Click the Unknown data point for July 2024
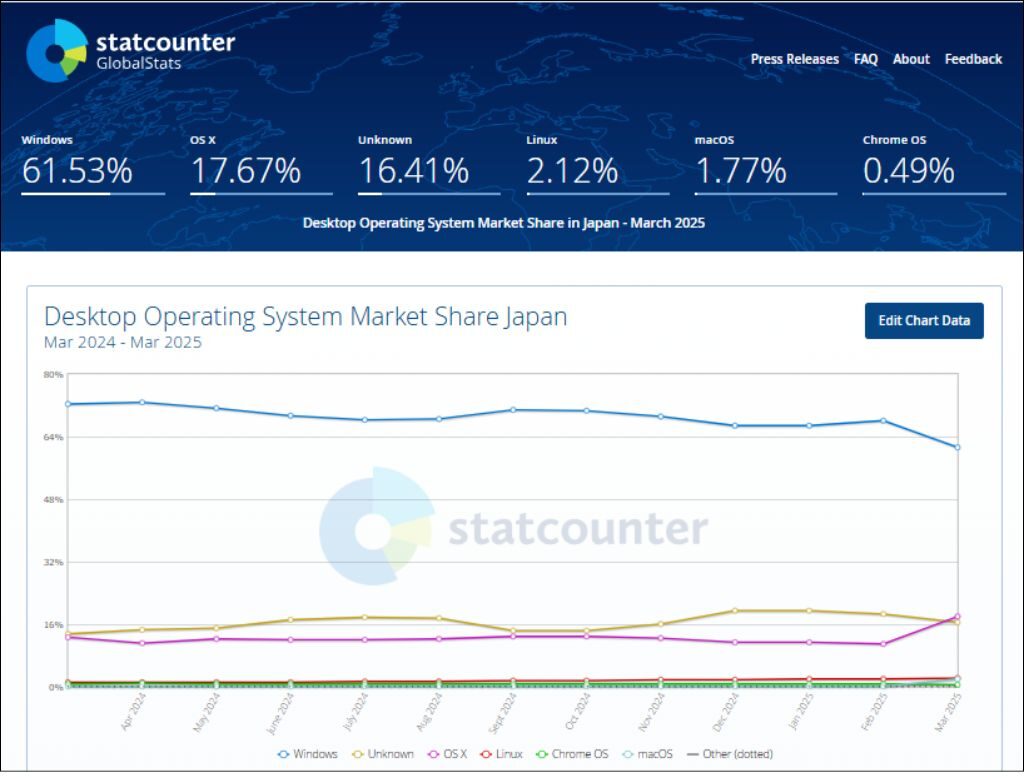This screenshot has height=778, width=1024. (365, 617)
